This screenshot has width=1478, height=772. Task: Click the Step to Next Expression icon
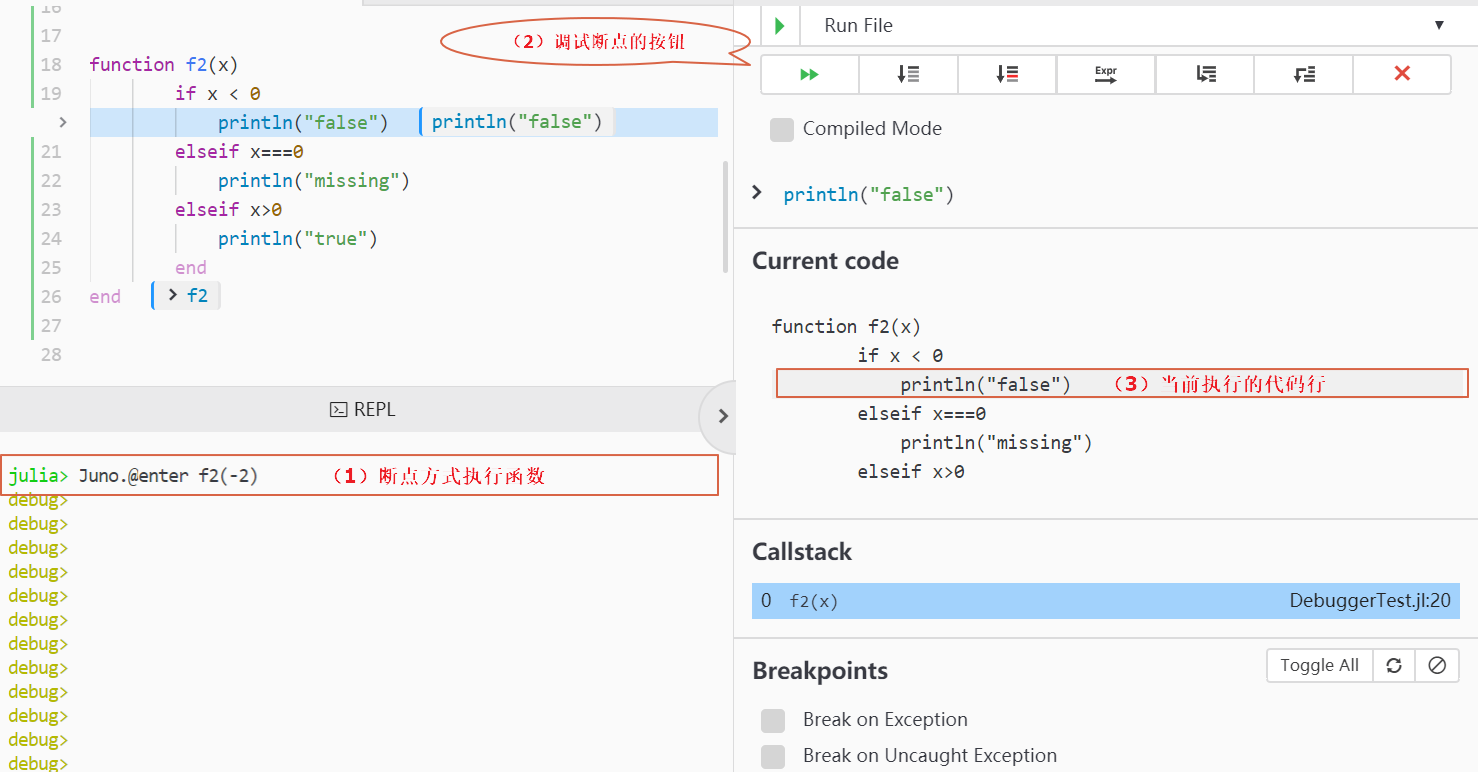tap(1105, 73)
